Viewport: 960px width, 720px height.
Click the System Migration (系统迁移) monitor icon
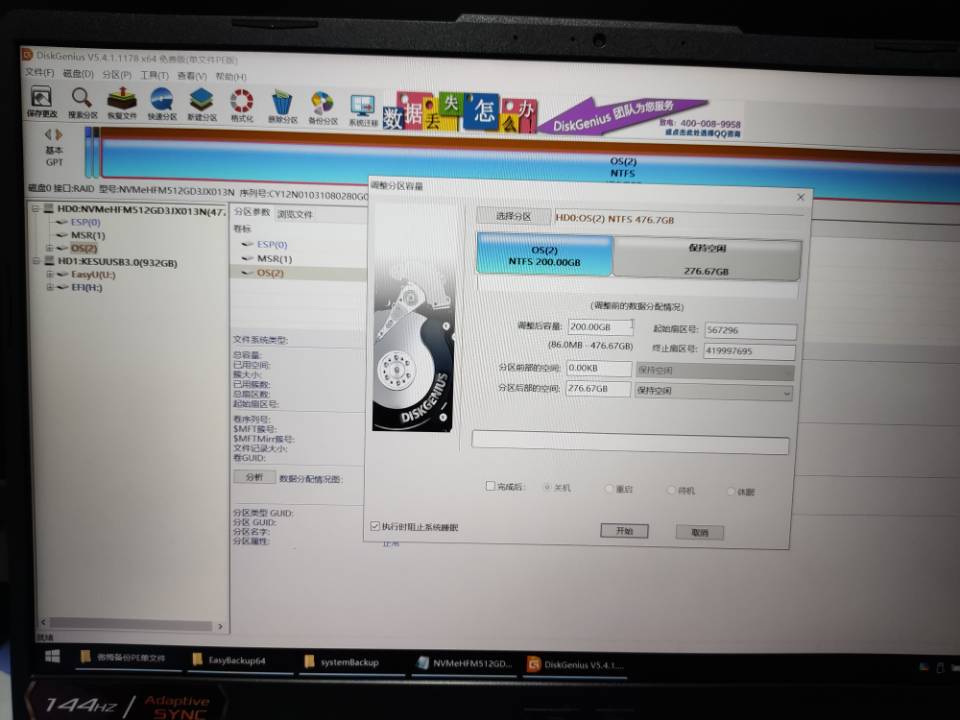pyautogui.click(x=363, y=110)
